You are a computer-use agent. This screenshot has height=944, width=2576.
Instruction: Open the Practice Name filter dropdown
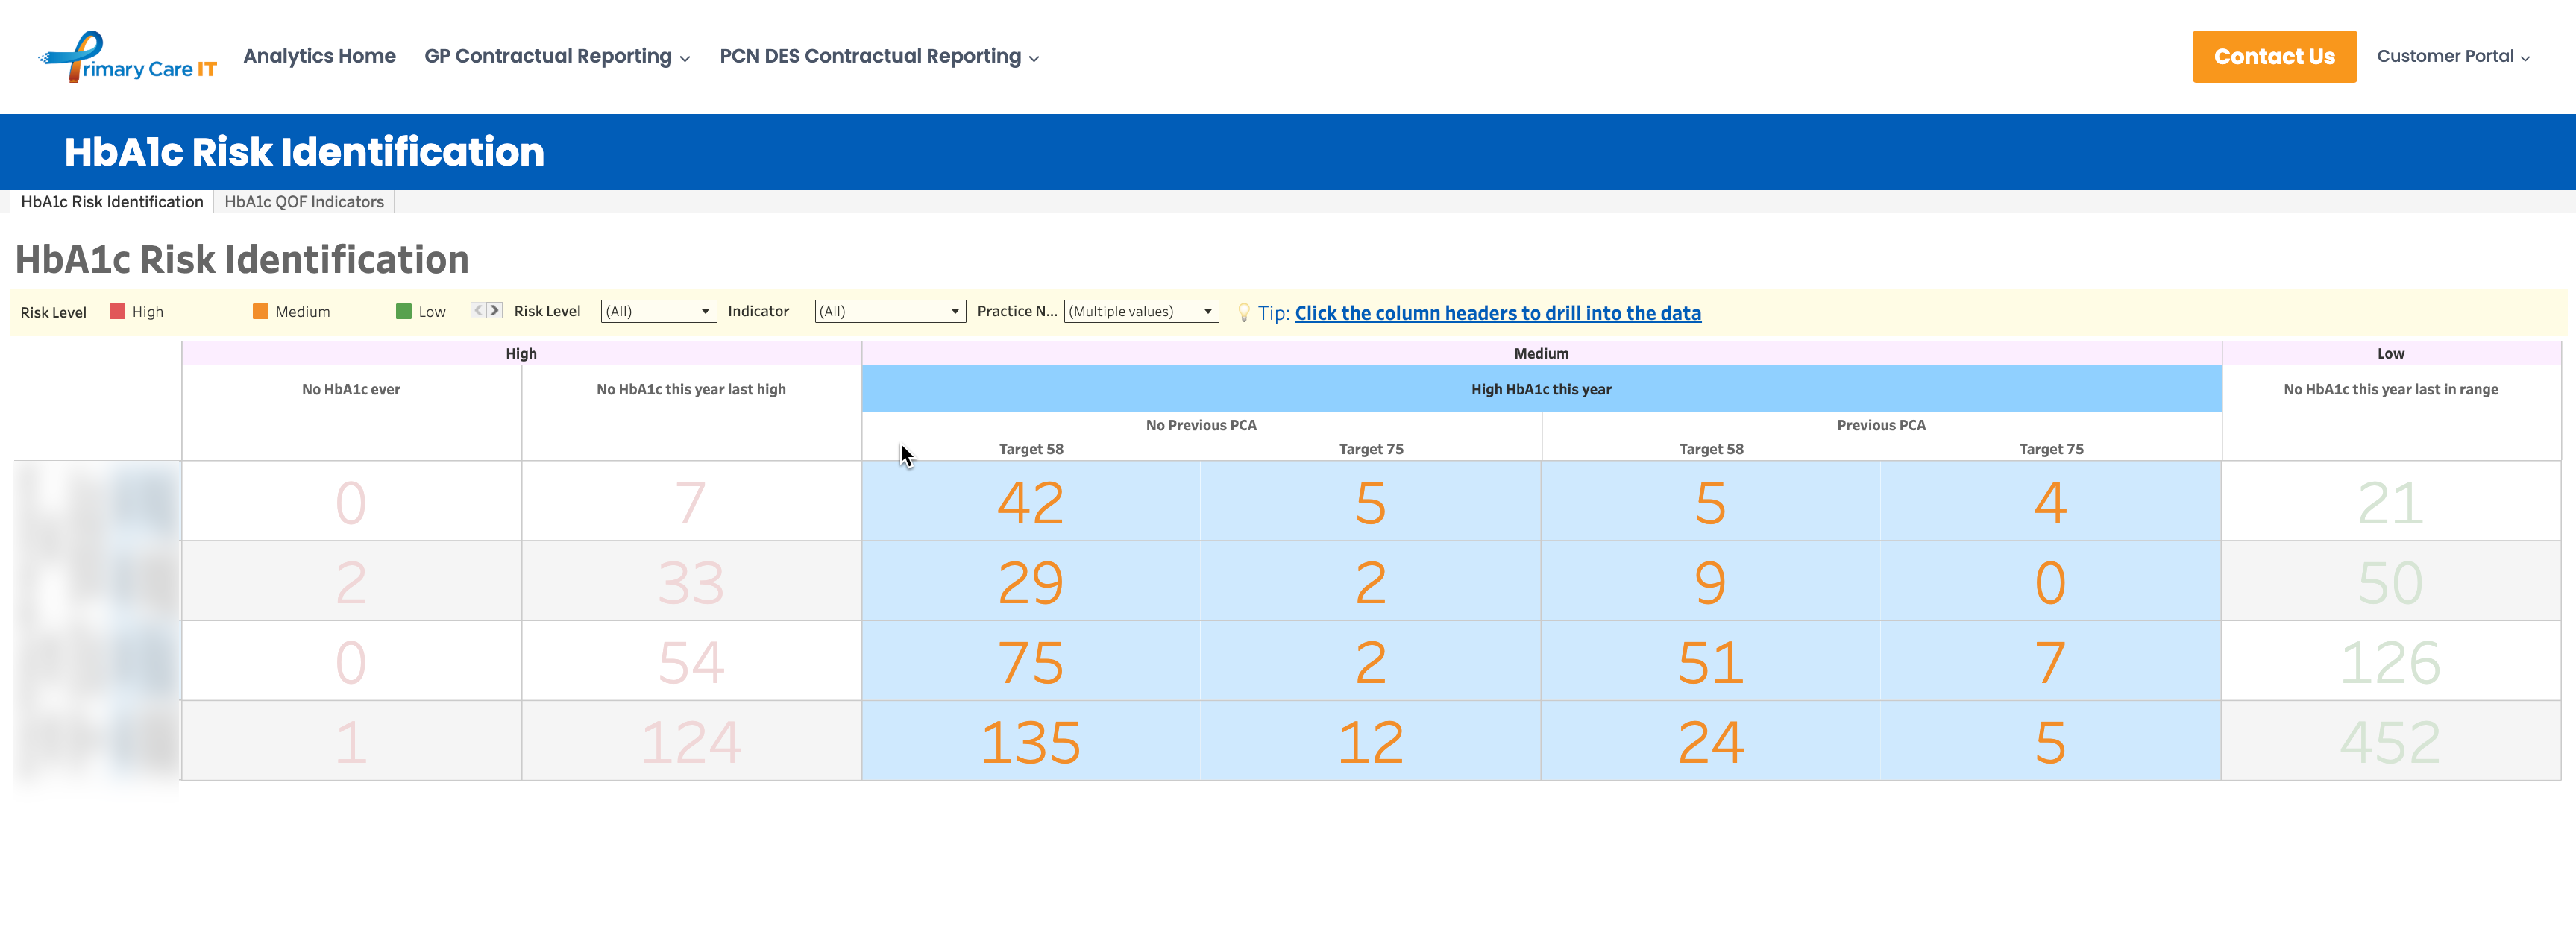click(1141, 312)
